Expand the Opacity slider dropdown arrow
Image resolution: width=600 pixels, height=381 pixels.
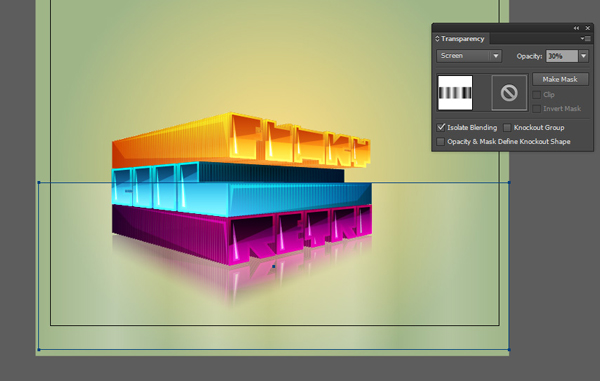pos(584,56)
